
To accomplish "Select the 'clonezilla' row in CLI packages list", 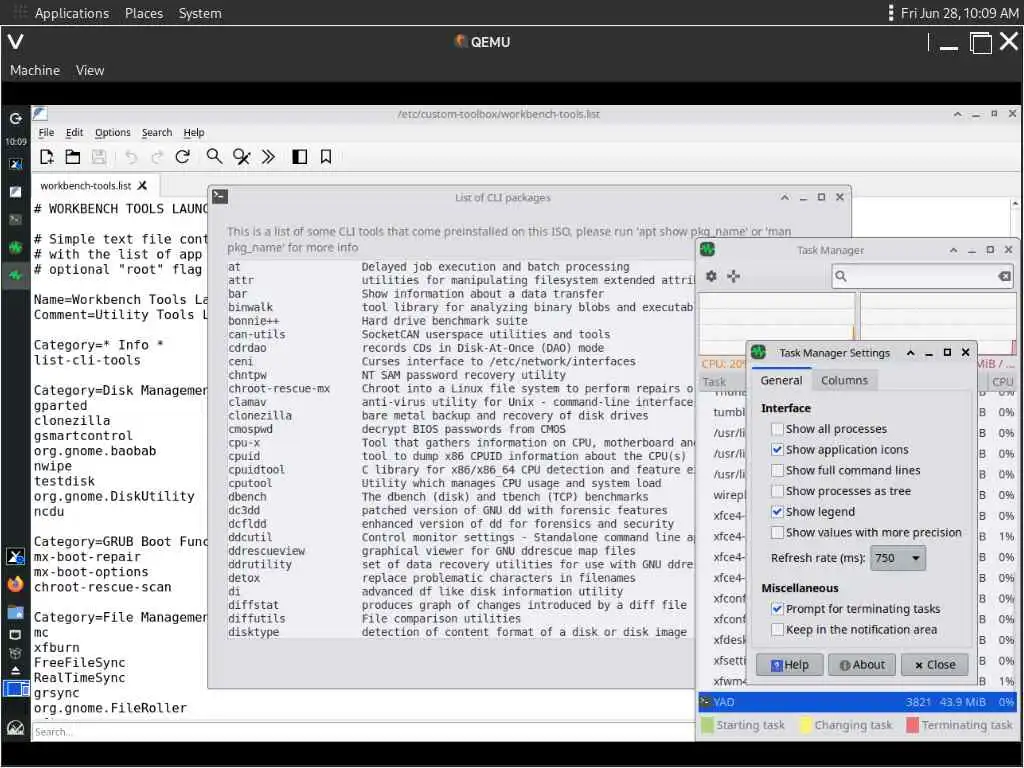I will (x=460, y=416).
